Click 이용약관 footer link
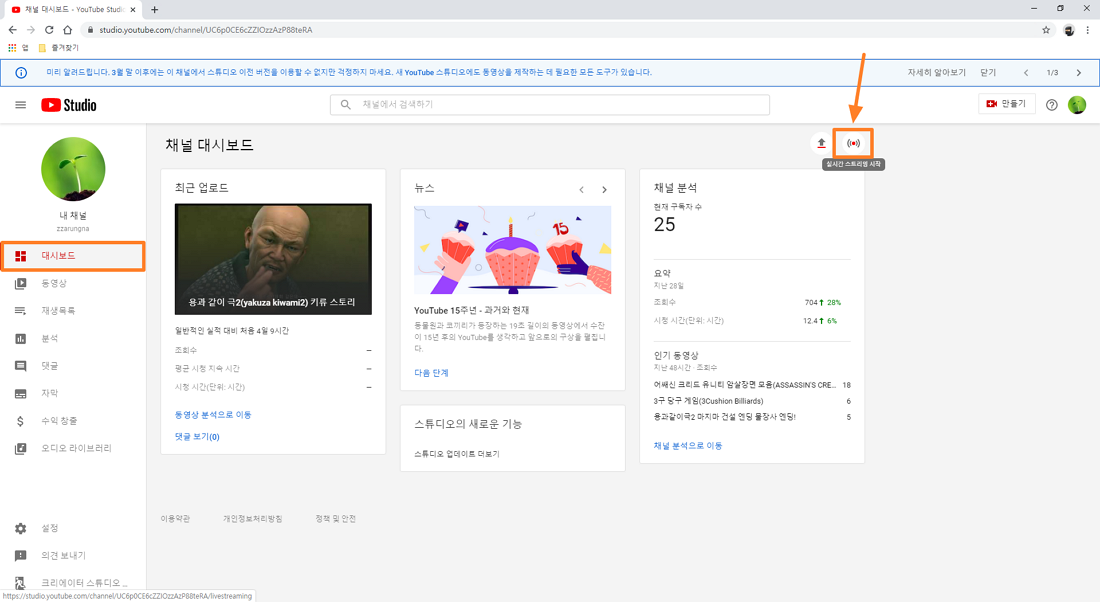The width and height of the screenshot is (1100, 602). [175, 519]
